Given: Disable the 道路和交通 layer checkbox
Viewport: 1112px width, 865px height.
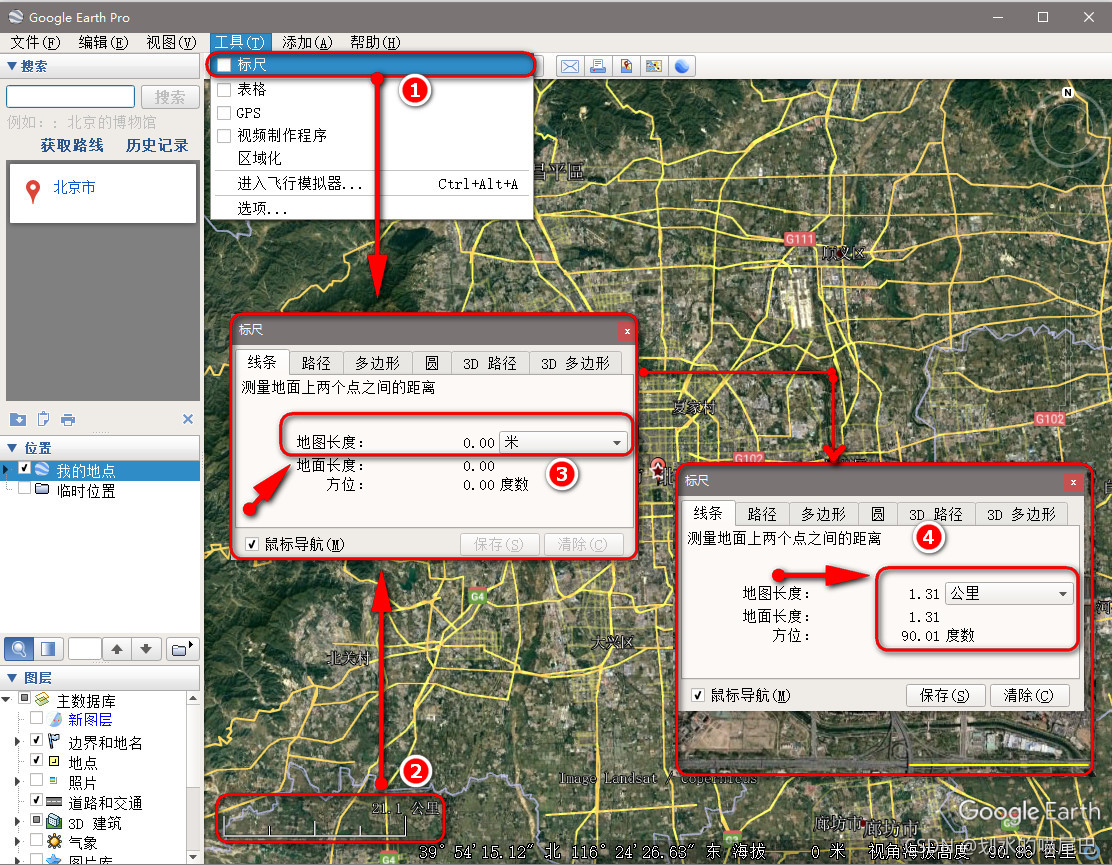Looking at the screenshot, I should (37, 800).
